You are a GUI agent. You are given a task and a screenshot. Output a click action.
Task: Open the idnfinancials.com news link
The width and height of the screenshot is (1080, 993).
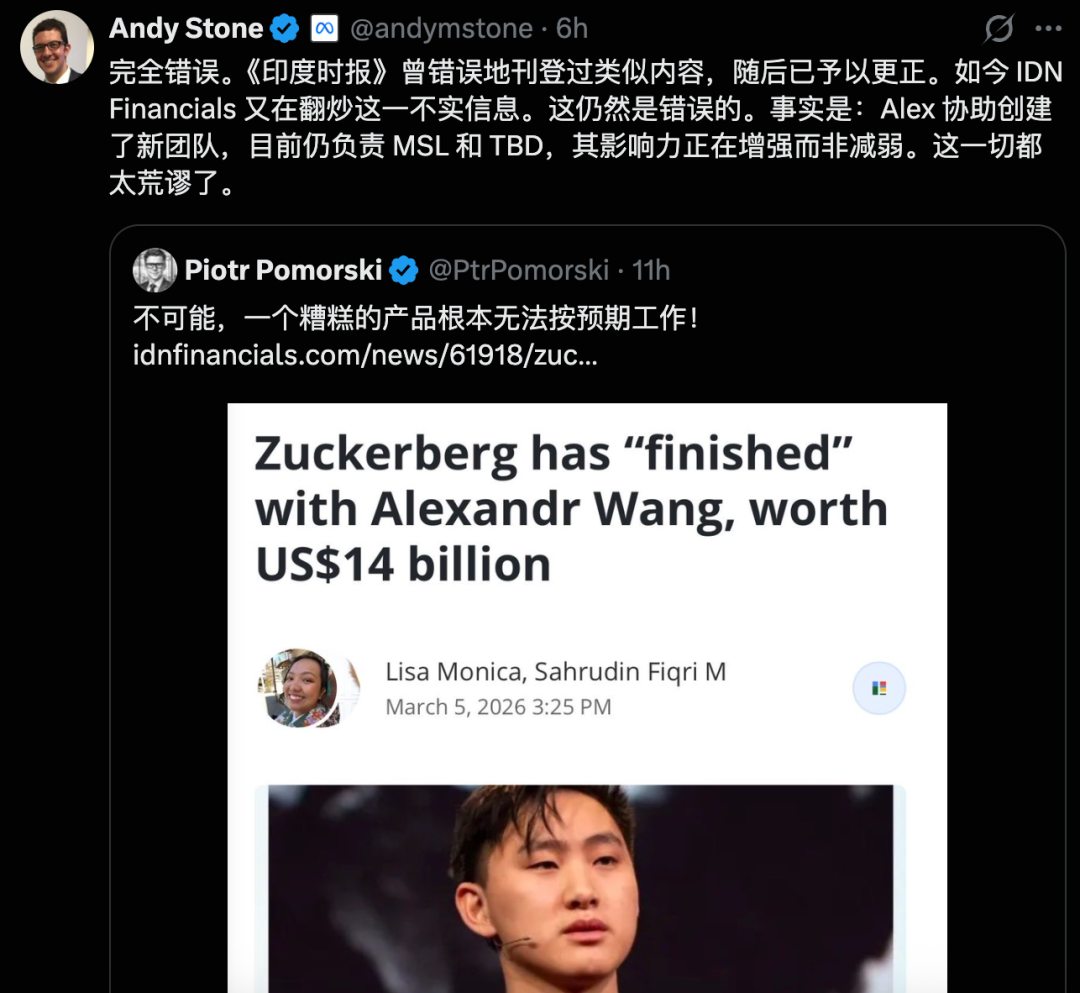tap(365, 355)
